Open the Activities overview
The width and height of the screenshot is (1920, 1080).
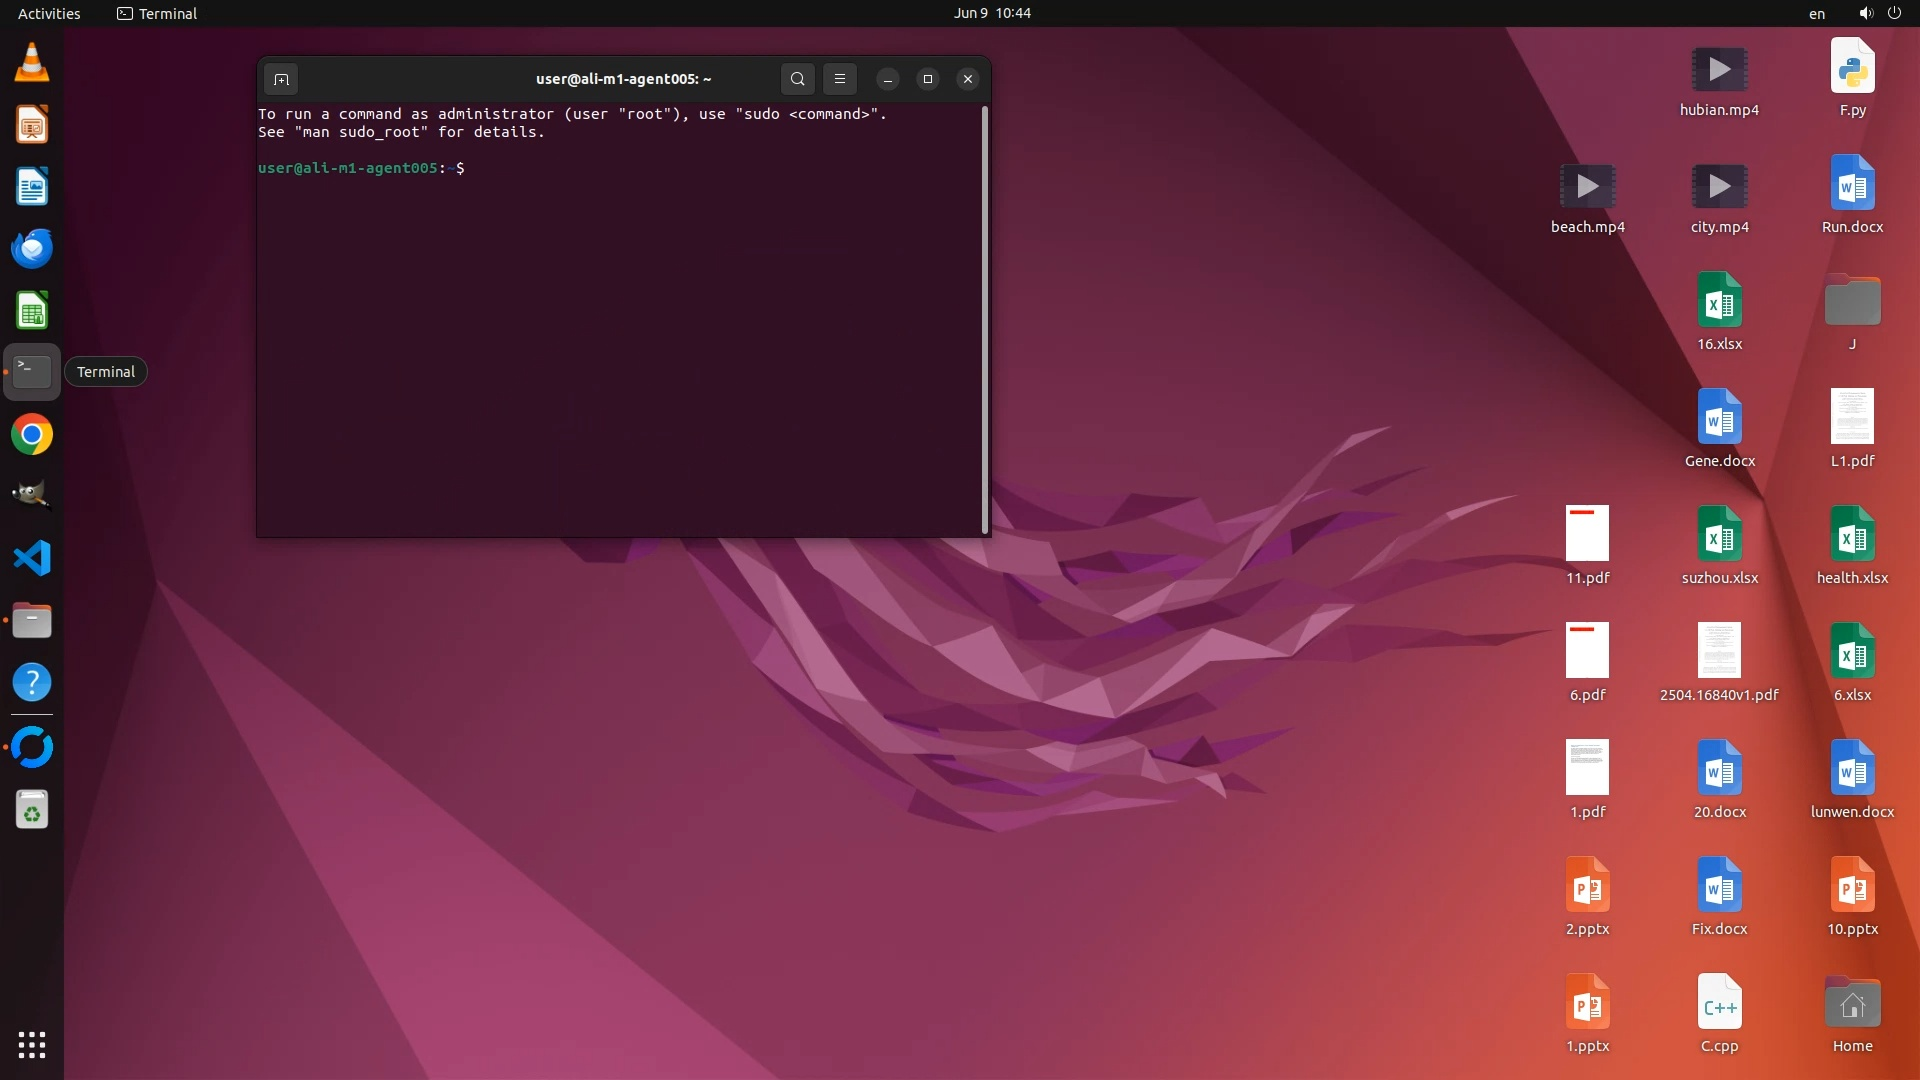(x=49, y=13)
